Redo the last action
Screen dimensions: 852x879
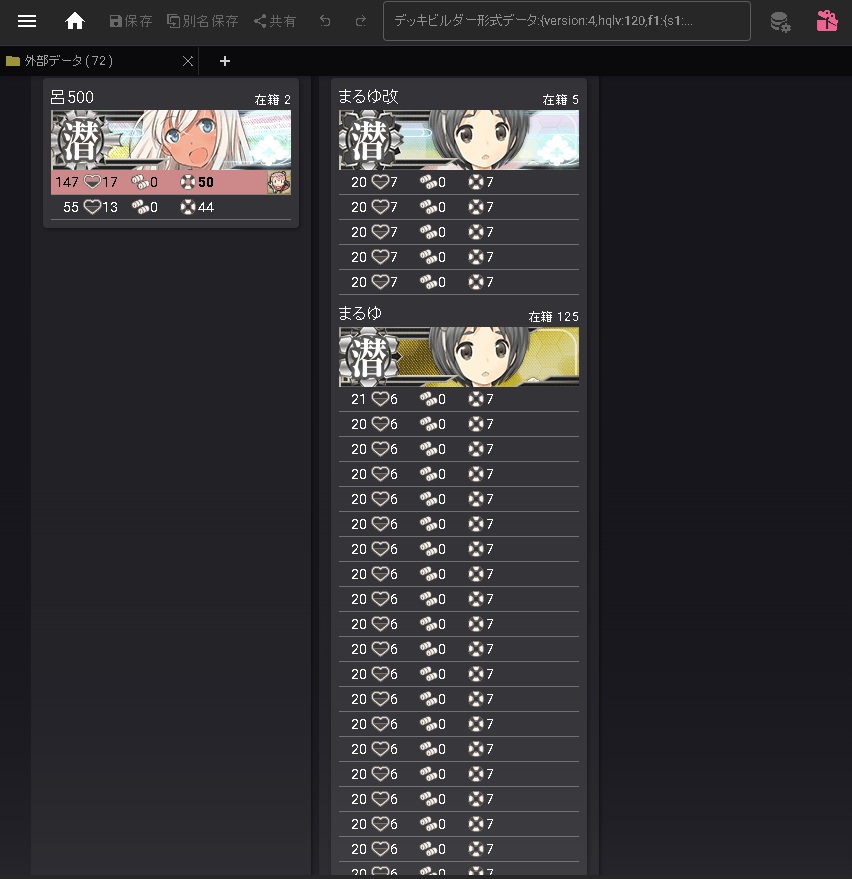360,21
